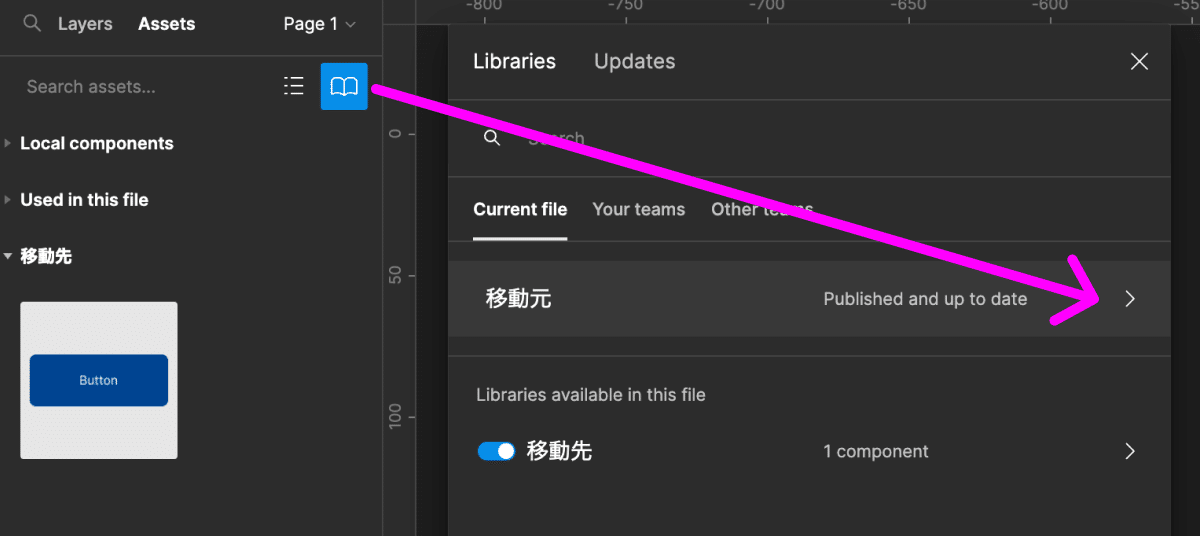Viewport: 1200px width, 536px height.
Task: Open 移動先 library details chevron
Action: pyautogui.click(x=1130, y=451)
